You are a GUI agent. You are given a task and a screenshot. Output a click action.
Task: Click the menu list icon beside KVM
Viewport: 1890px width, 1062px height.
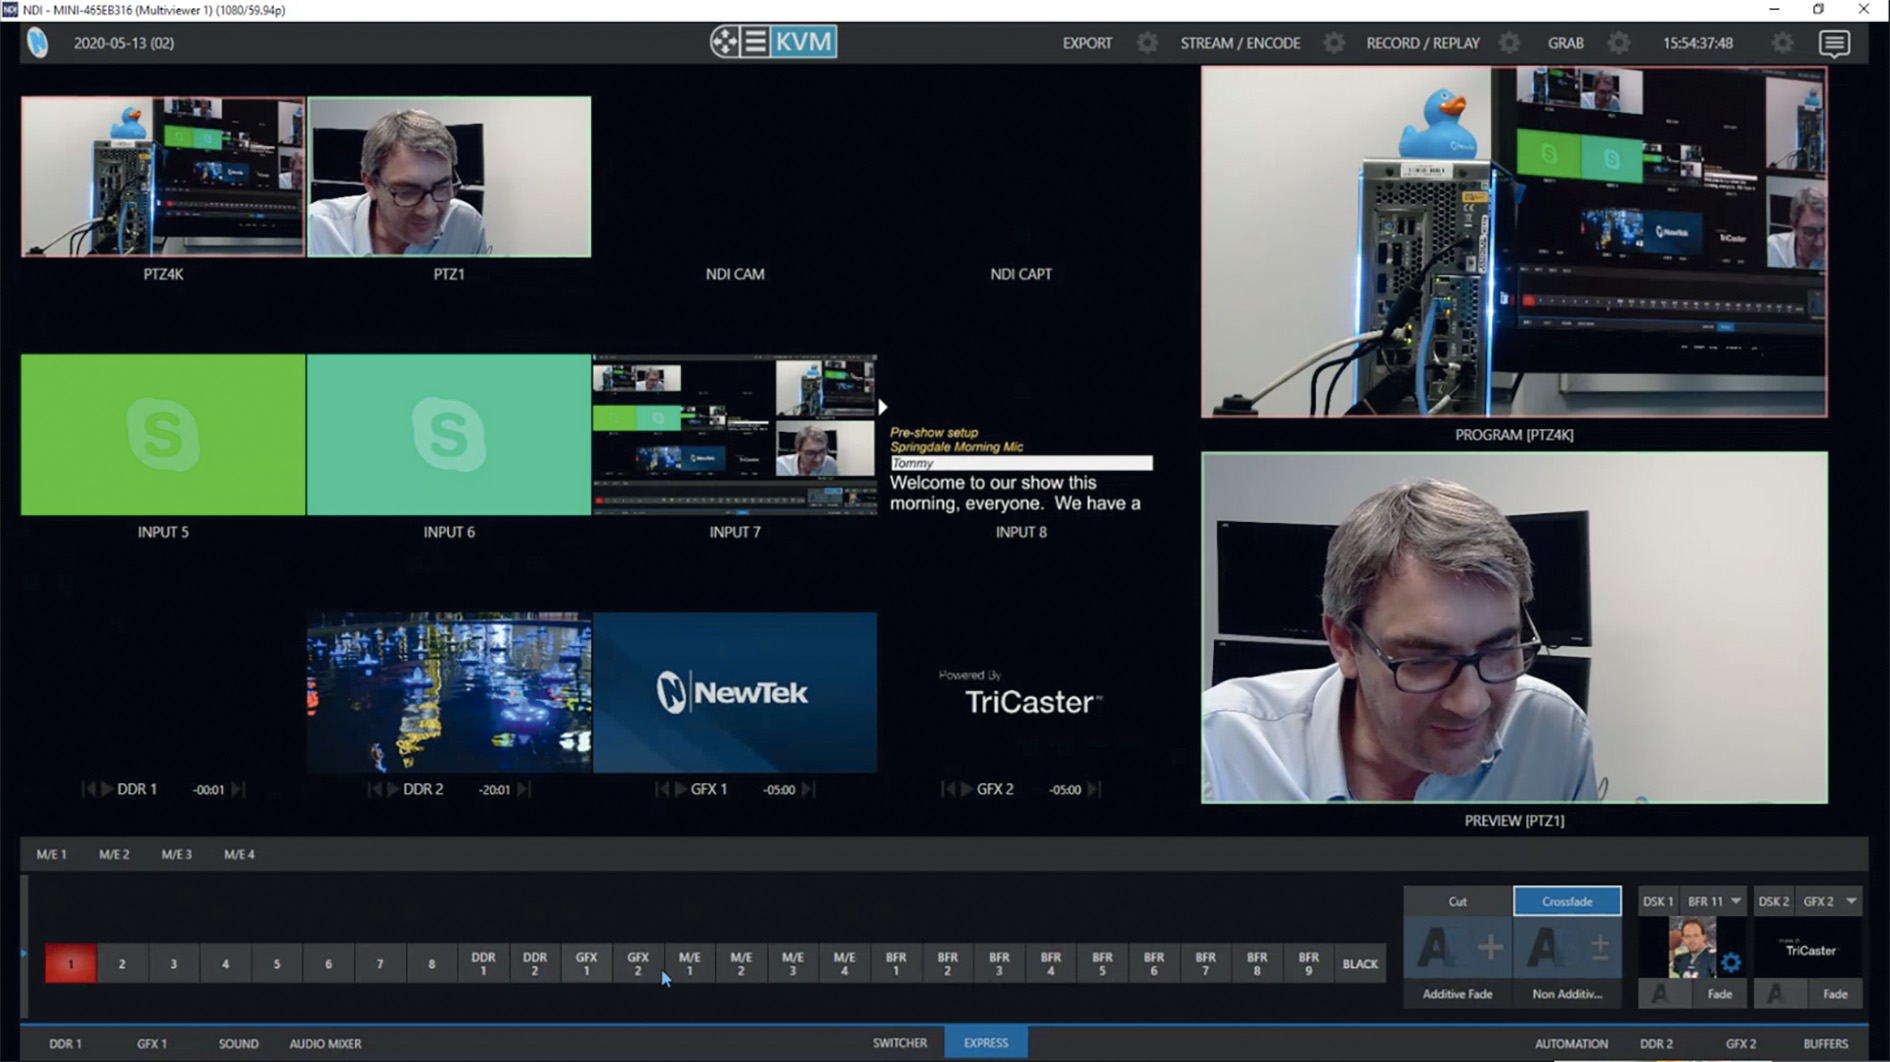(x=756, y=42)
